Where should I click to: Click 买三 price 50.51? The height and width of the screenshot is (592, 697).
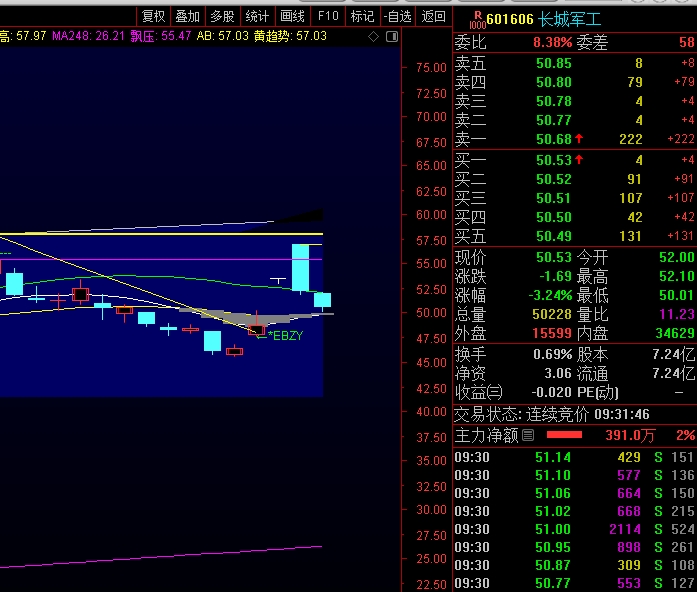click(553, 198)
